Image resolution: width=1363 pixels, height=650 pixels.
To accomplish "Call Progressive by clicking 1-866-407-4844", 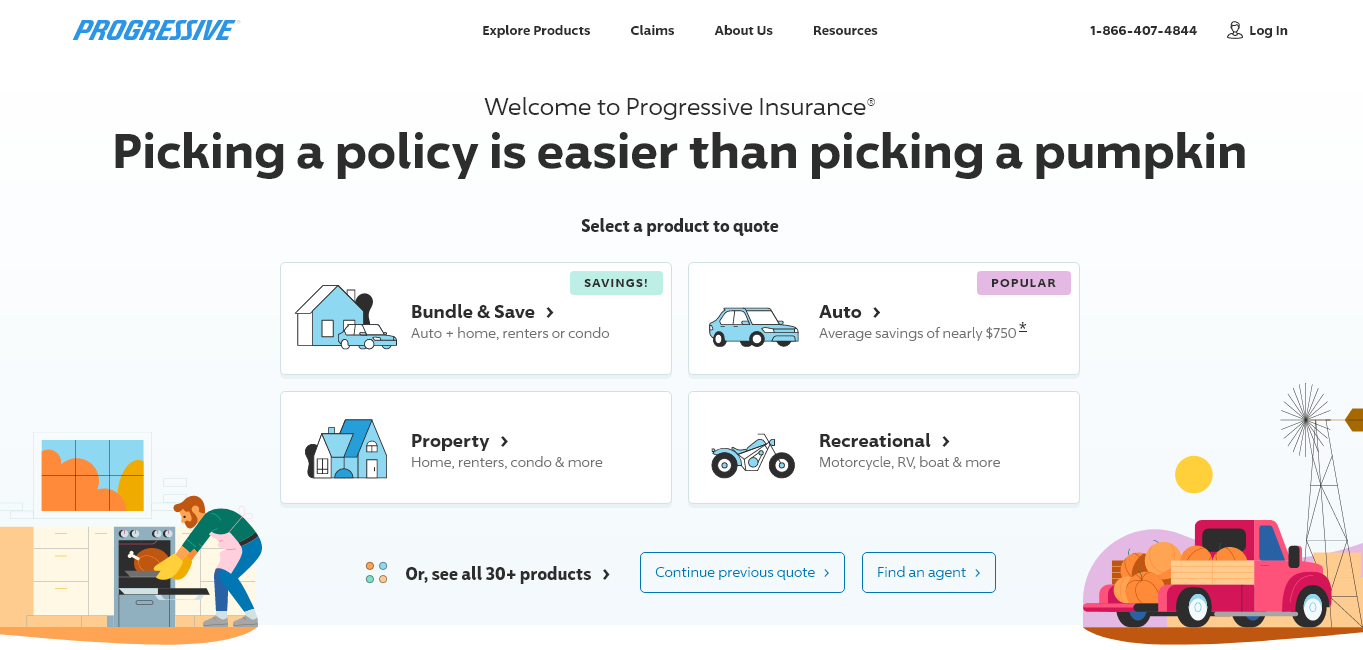I will 1143,30.
